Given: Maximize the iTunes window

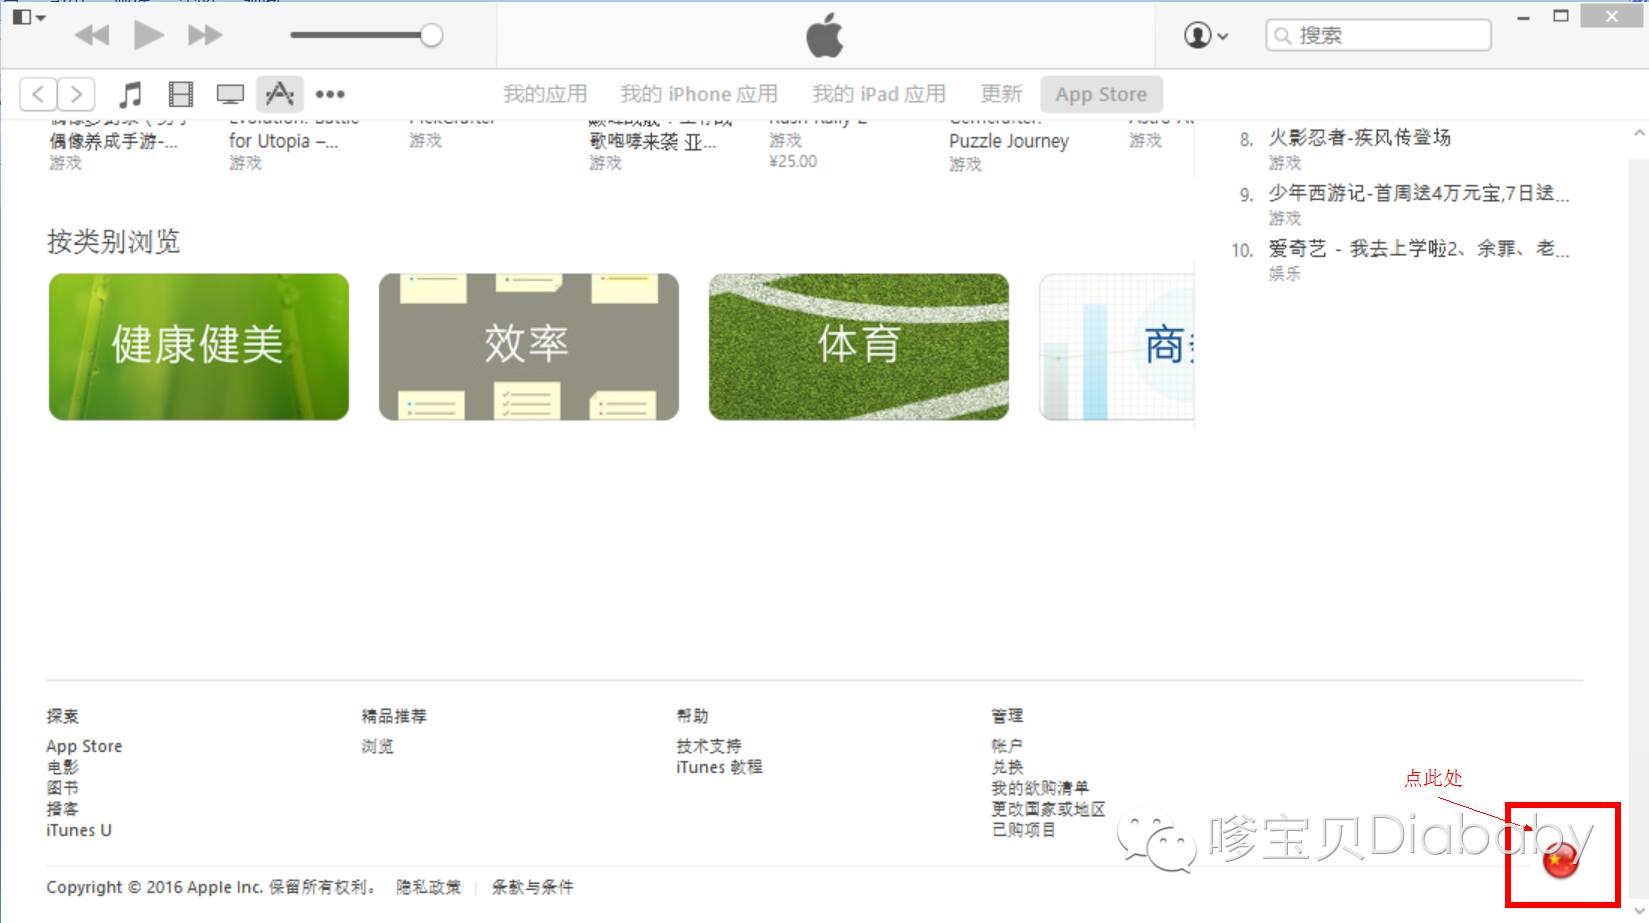Looking at the screenshot, I should 1560,16.
